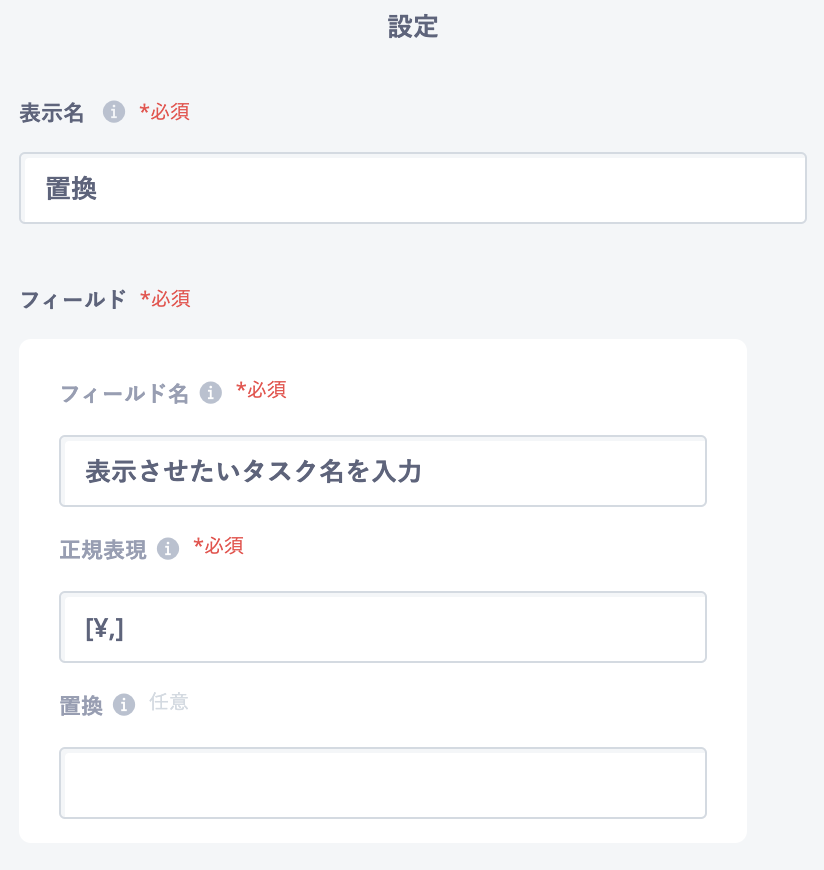Click the 正規表現 label text
Screen dimensions: 824x870
(x=103, y=550)
